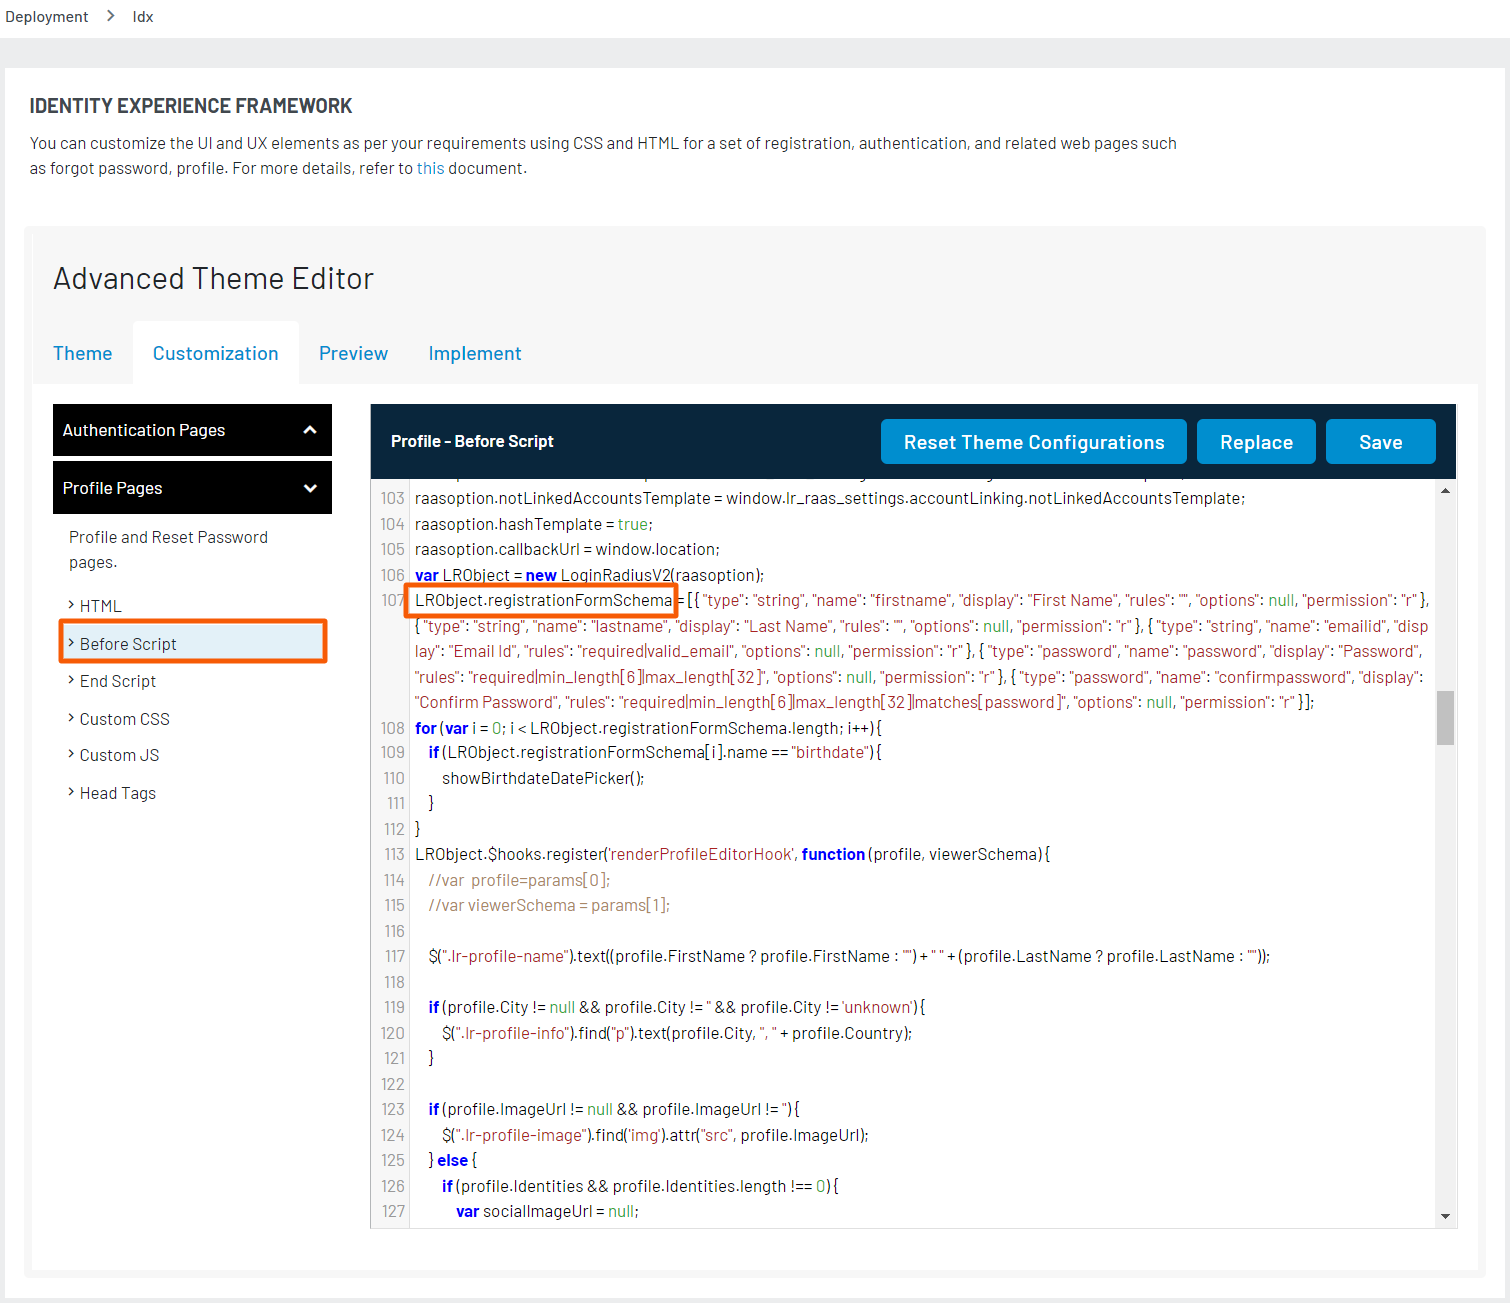The width and height of the screenshot is (1510, 1303).
Task: Select Before Script in sidebar
Action: tap(128, 644)
